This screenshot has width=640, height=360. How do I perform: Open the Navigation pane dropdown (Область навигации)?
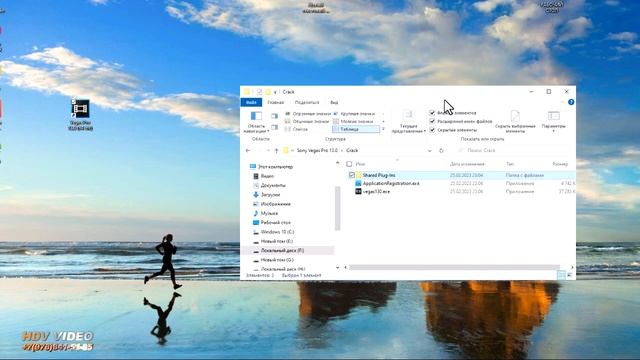(x=256, y=129)
